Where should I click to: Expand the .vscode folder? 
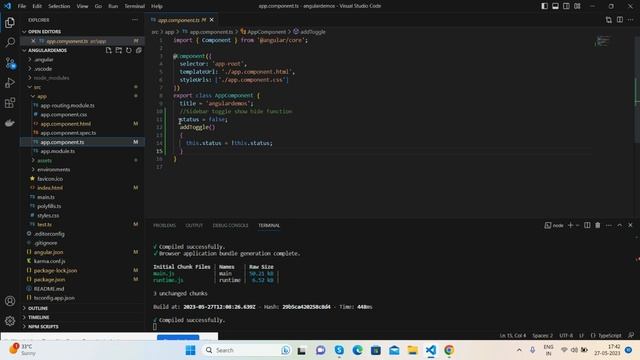[x=43, y=69]
